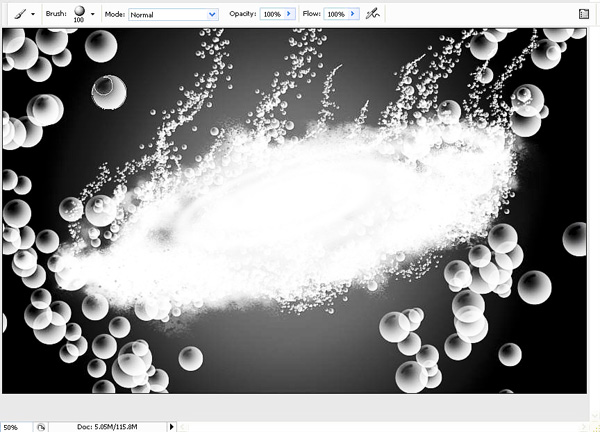The image size is (600, 432).
Task: Open the Opacity slider arrow
Action: coord(290,14)
